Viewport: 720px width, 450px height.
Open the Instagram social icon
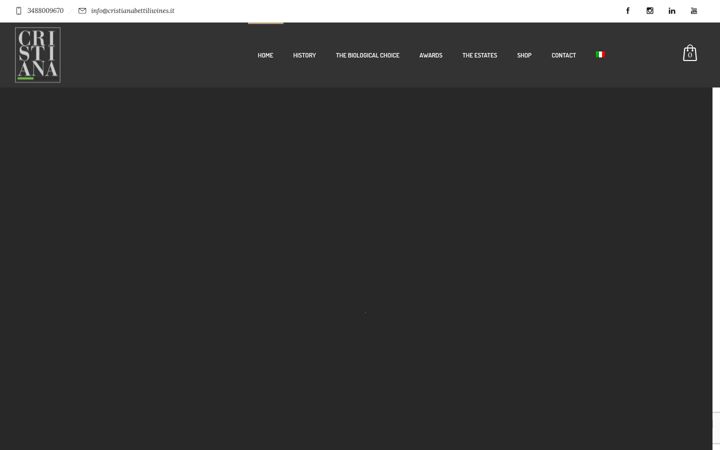[650, 11]
